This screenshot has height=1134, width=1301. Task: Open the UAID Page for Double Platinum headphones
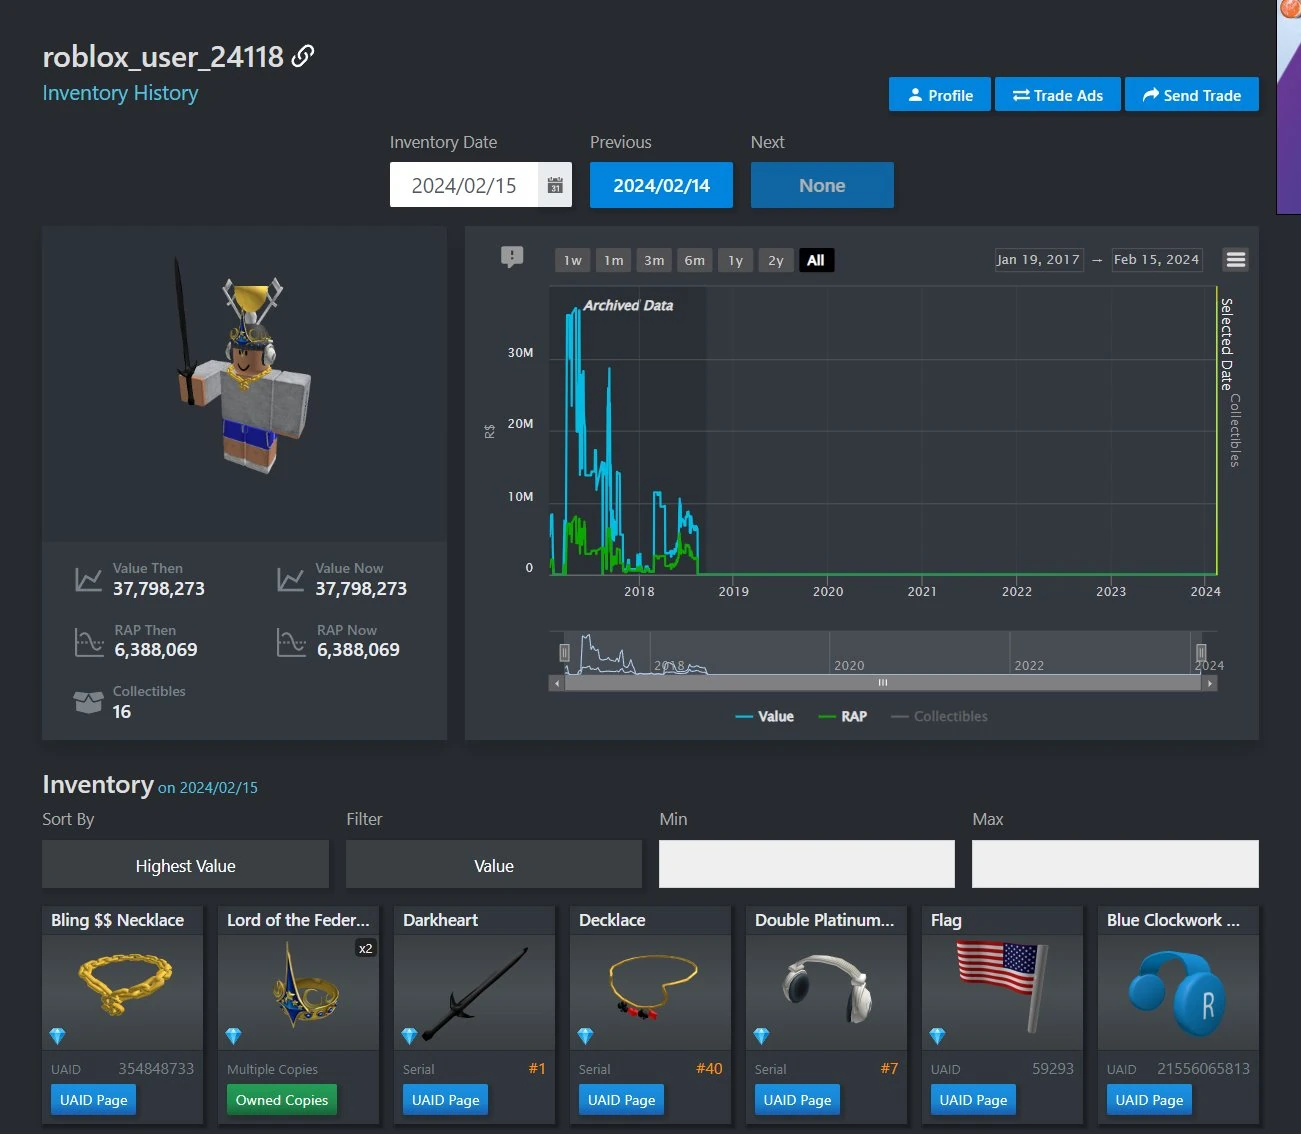(798, 1100)
